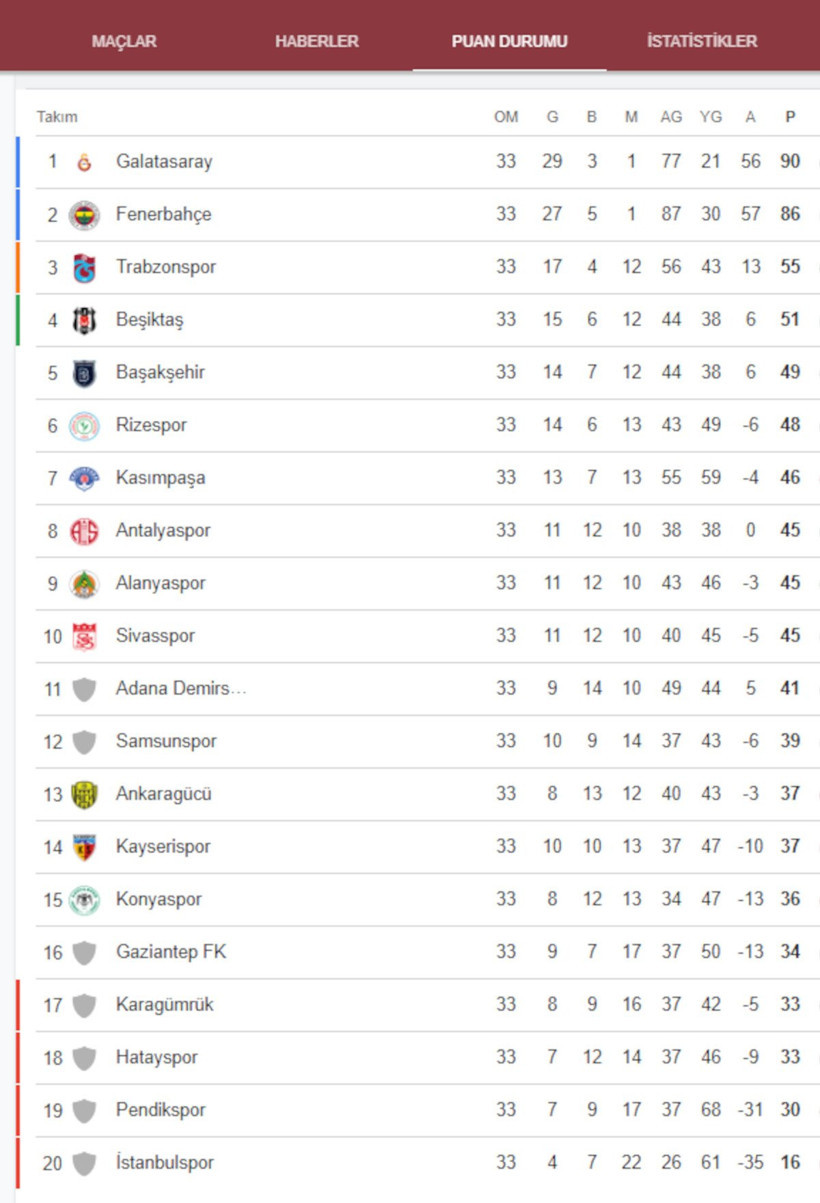
Task: Click the Kayserispor team crest
Action: [84, 847]
